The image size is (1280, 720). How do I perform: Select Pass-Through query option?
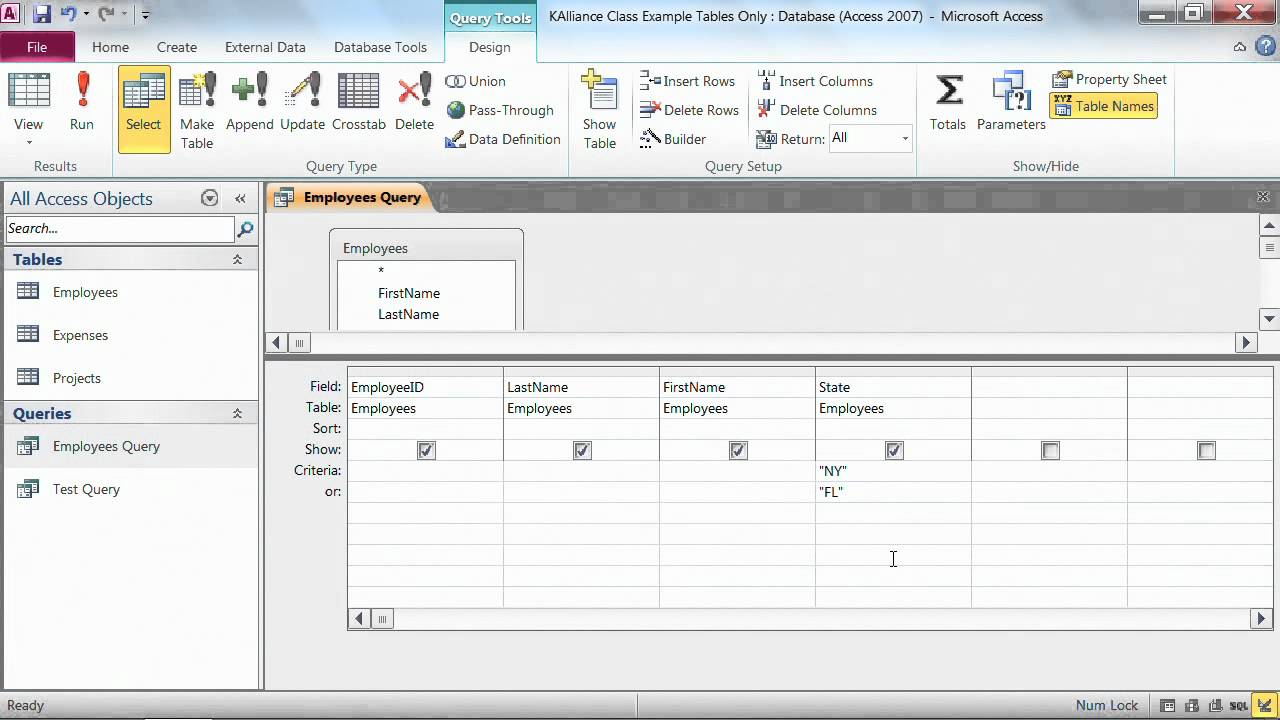click(x=500, y=110)
